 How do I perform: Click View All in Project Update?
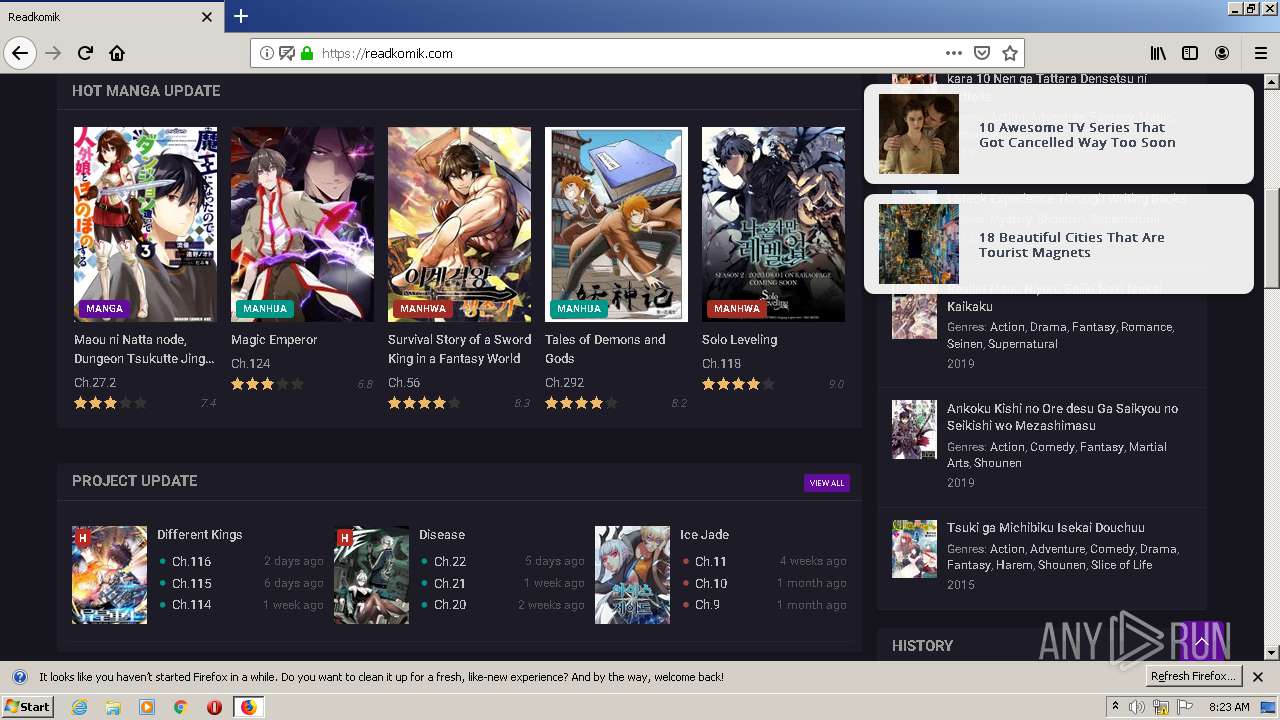click(827, 483)
